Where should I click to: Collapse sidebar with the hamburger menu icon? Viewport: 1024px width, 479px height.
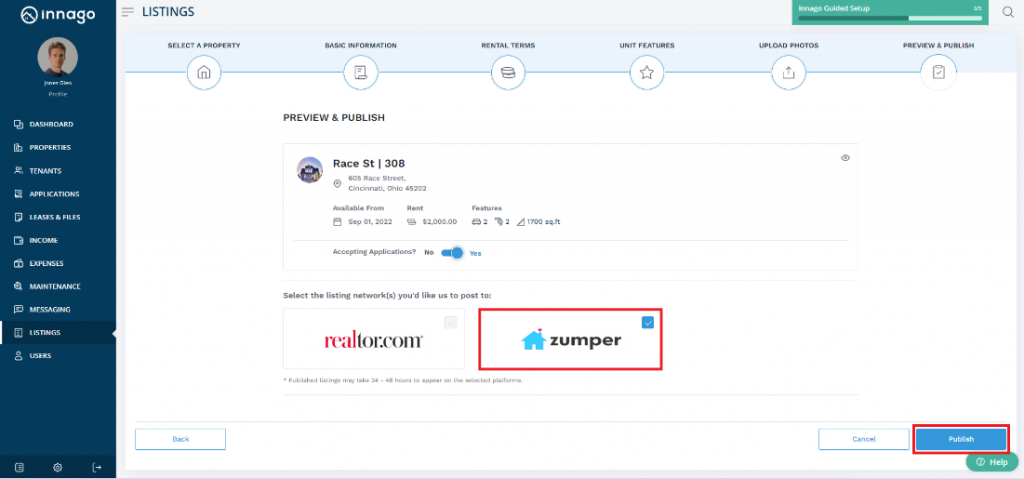[127, 12]
